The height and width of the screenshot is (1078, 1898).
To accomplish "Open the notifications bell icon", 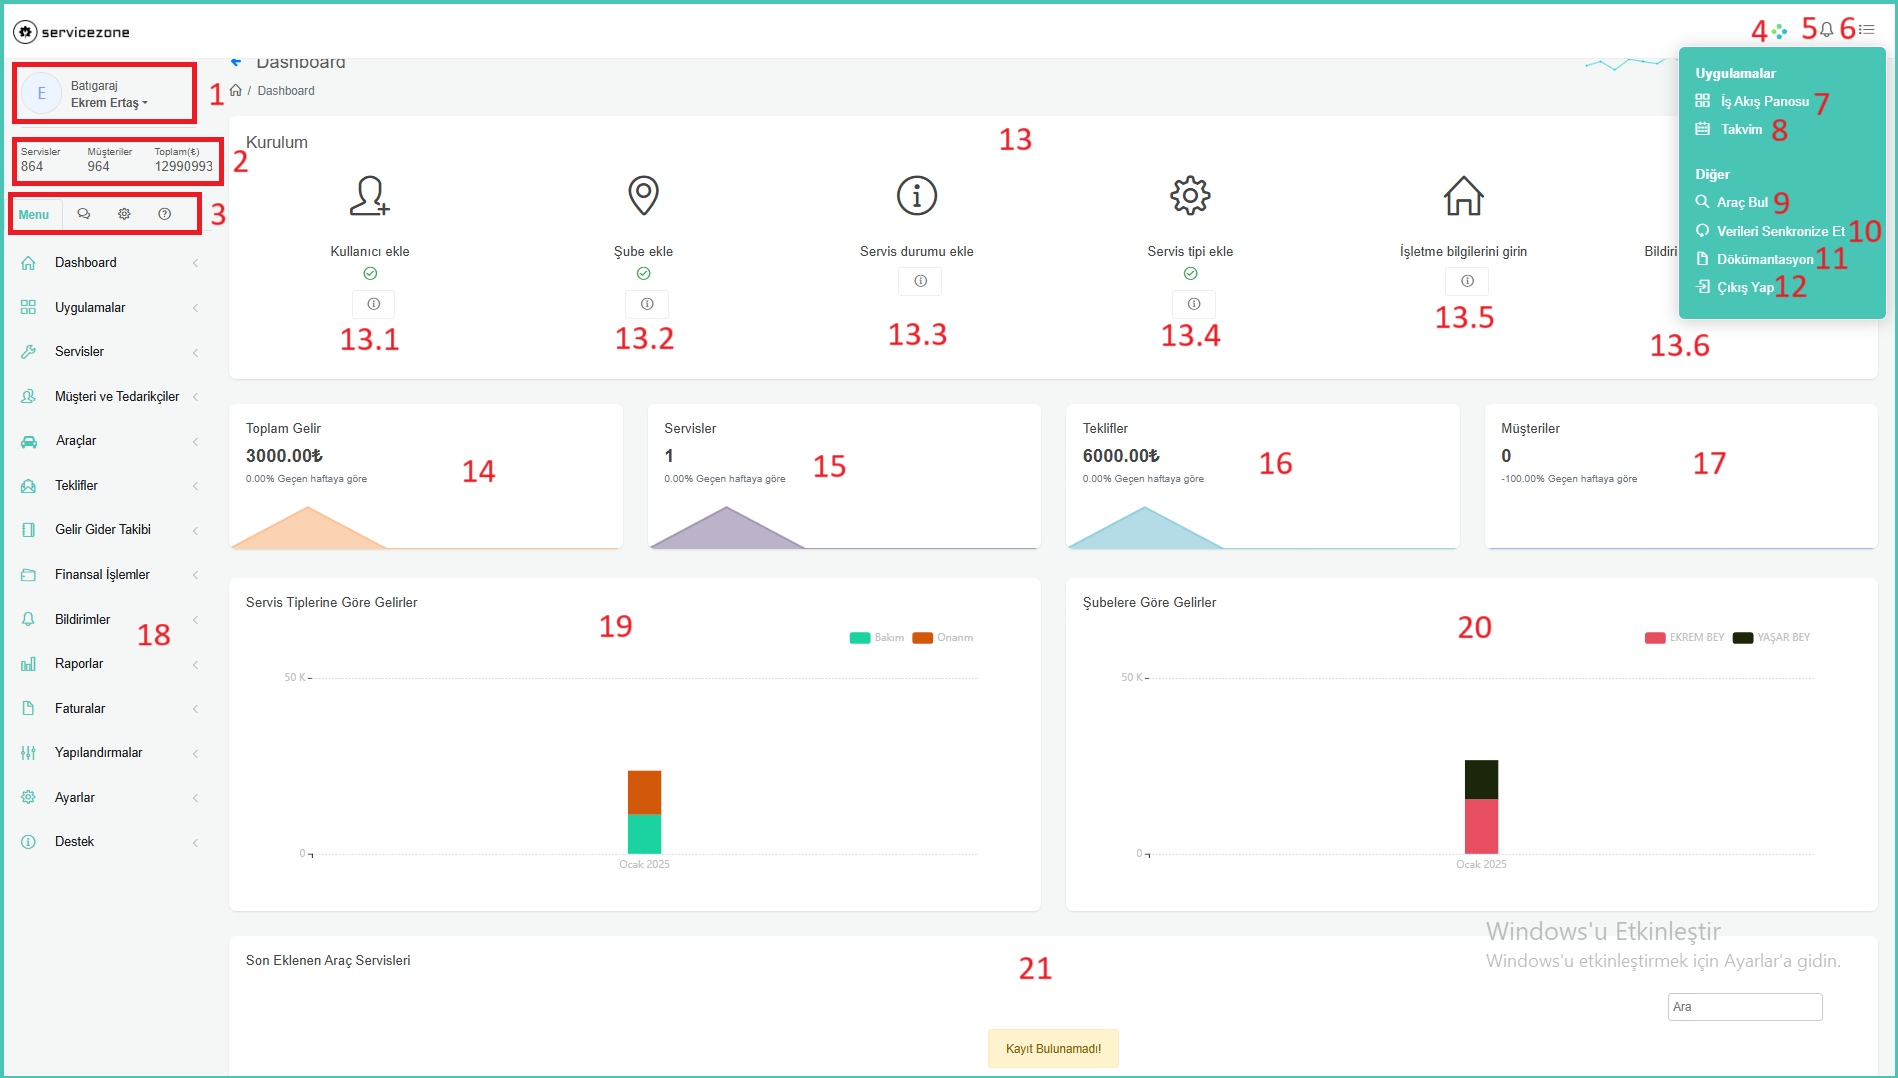I will (1826, 30).
